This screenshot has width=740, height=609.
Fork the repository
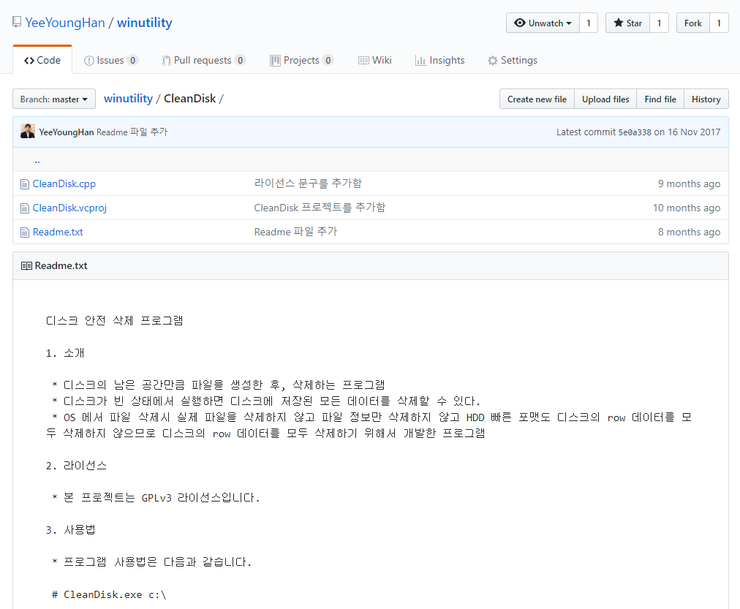[692, 23]
